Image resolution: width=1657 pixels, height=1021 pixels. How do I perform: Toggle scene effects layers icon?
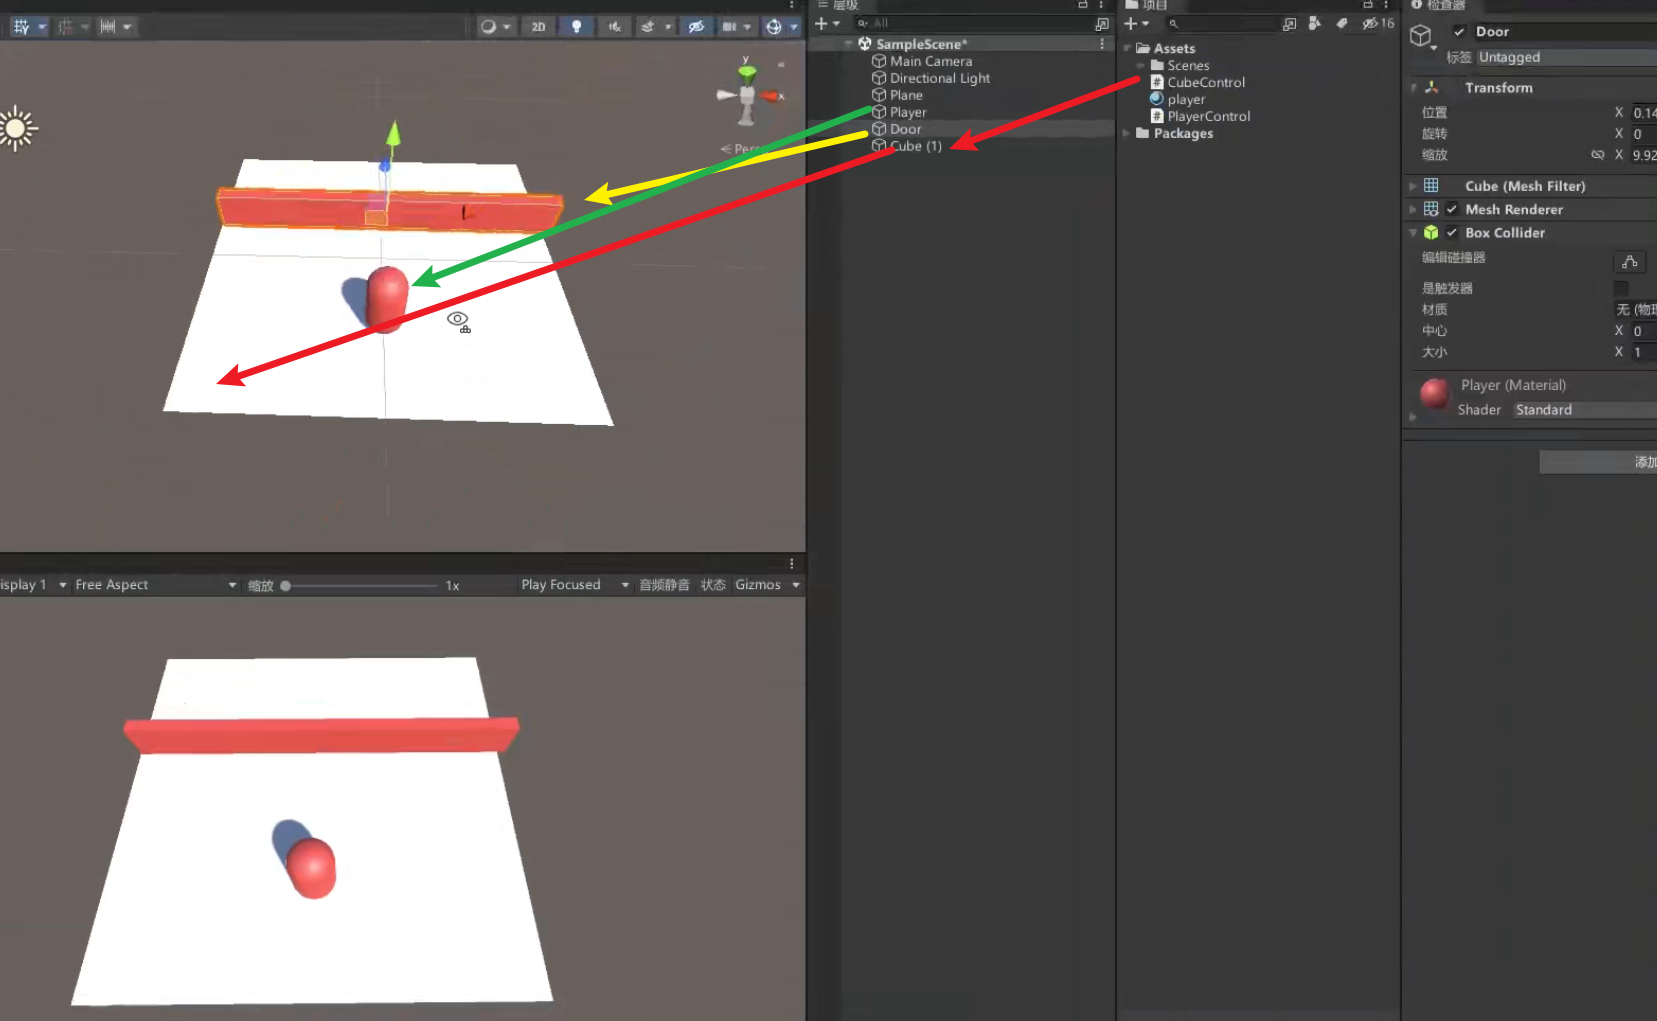coord(648,27)
